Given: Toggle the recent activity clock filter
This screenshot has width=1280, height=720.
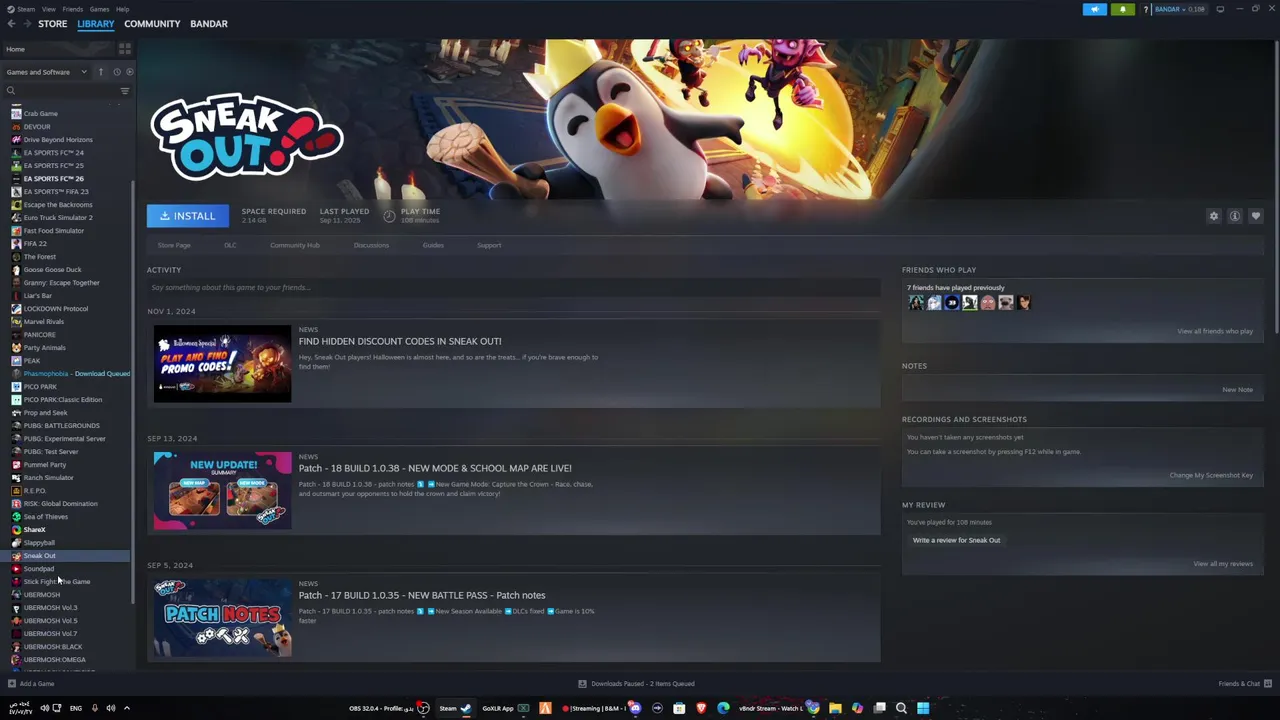Looking at the screenshot, I should pyautogui.click(x=116, y=72).
